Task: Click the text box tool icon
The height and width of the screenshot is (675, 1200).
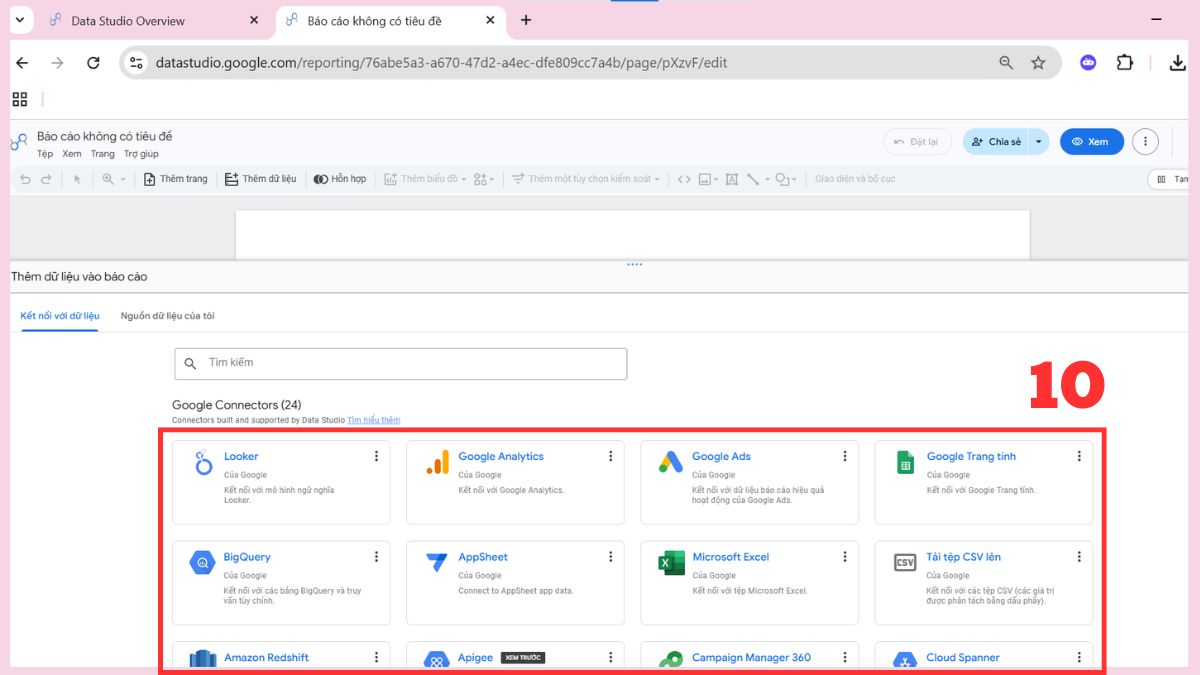Action: coord(731,179)
